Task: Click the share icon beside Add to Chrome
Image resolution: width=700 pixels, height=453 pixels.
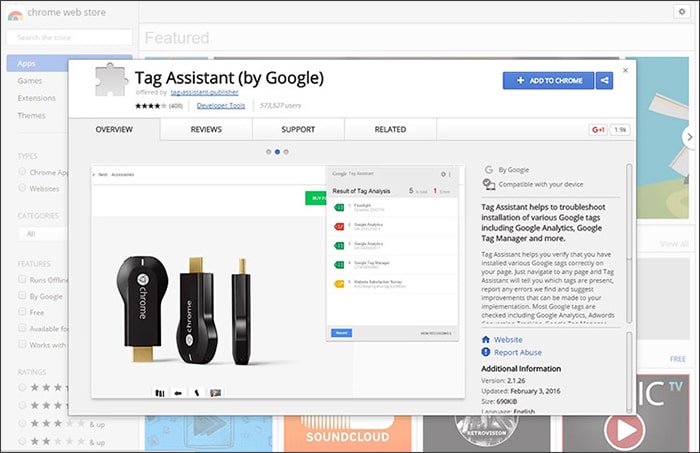Action: 604,81
